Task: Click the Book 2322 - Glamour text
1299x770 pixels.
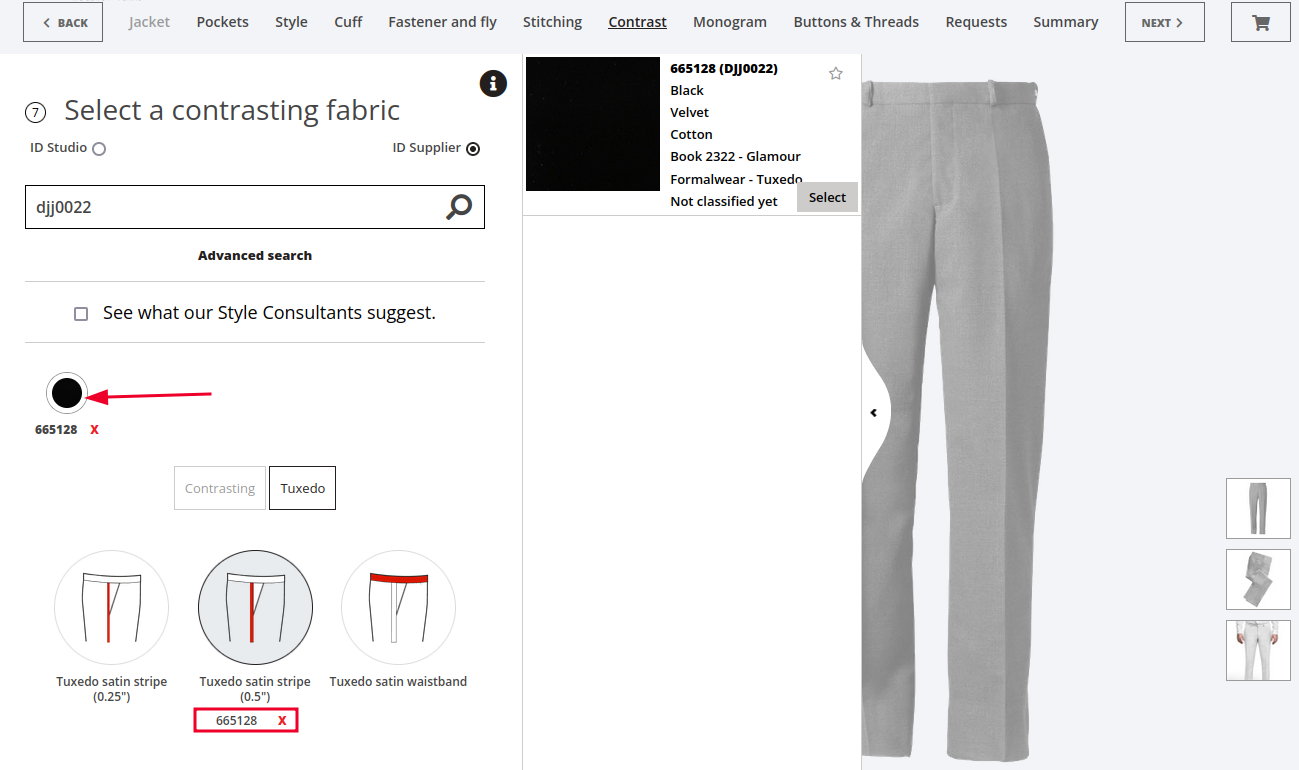Action: (x=735, y=157)
